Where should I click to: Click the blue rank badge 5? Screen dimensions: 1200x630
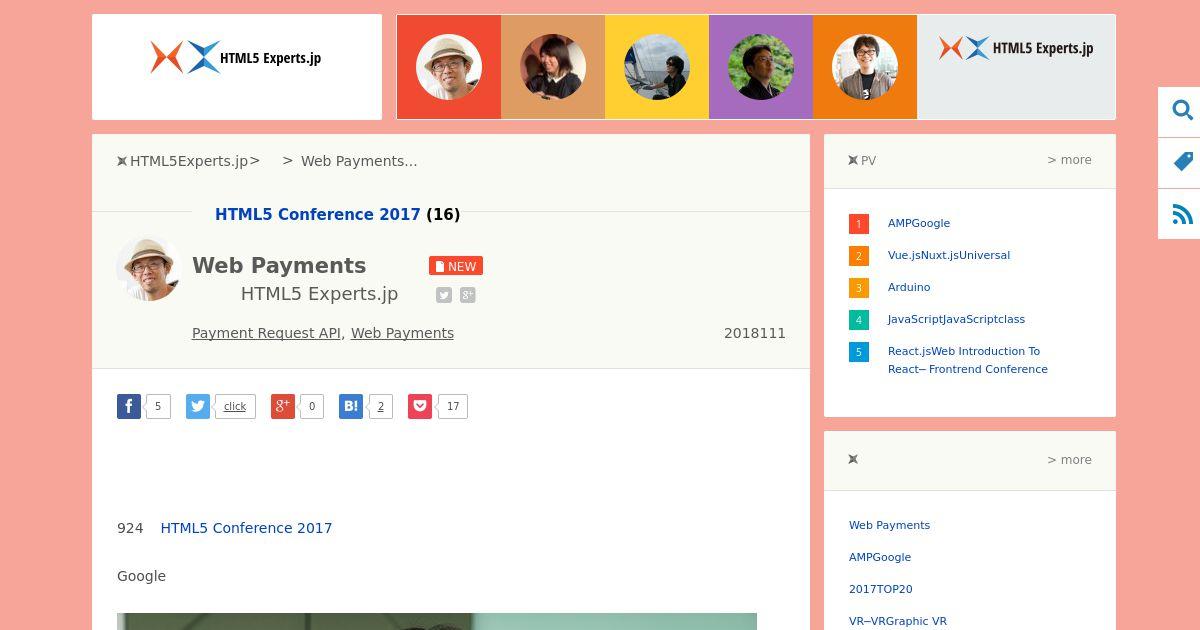tap(858, 352)
